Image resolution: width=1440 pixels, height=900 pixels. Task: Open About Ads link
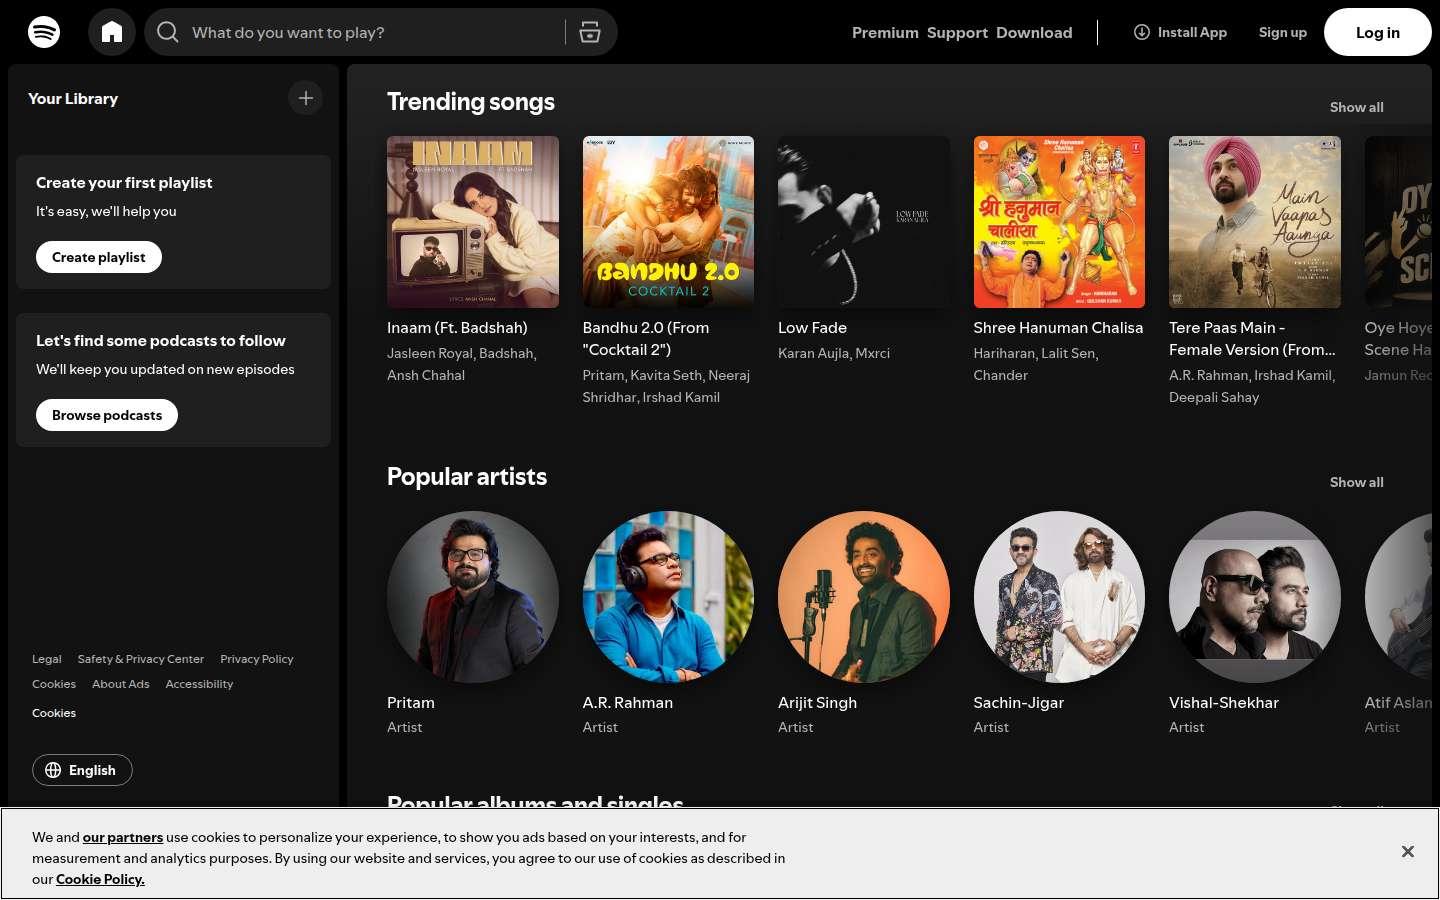point(121,684)
